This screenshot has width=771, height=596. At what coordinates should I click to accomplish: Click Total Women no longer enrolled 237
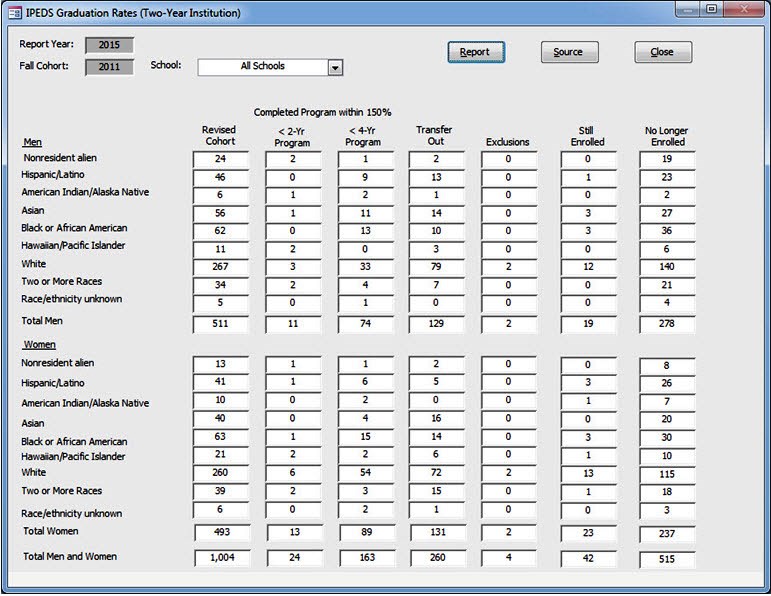pyautogui.click(x=667, y=534)
